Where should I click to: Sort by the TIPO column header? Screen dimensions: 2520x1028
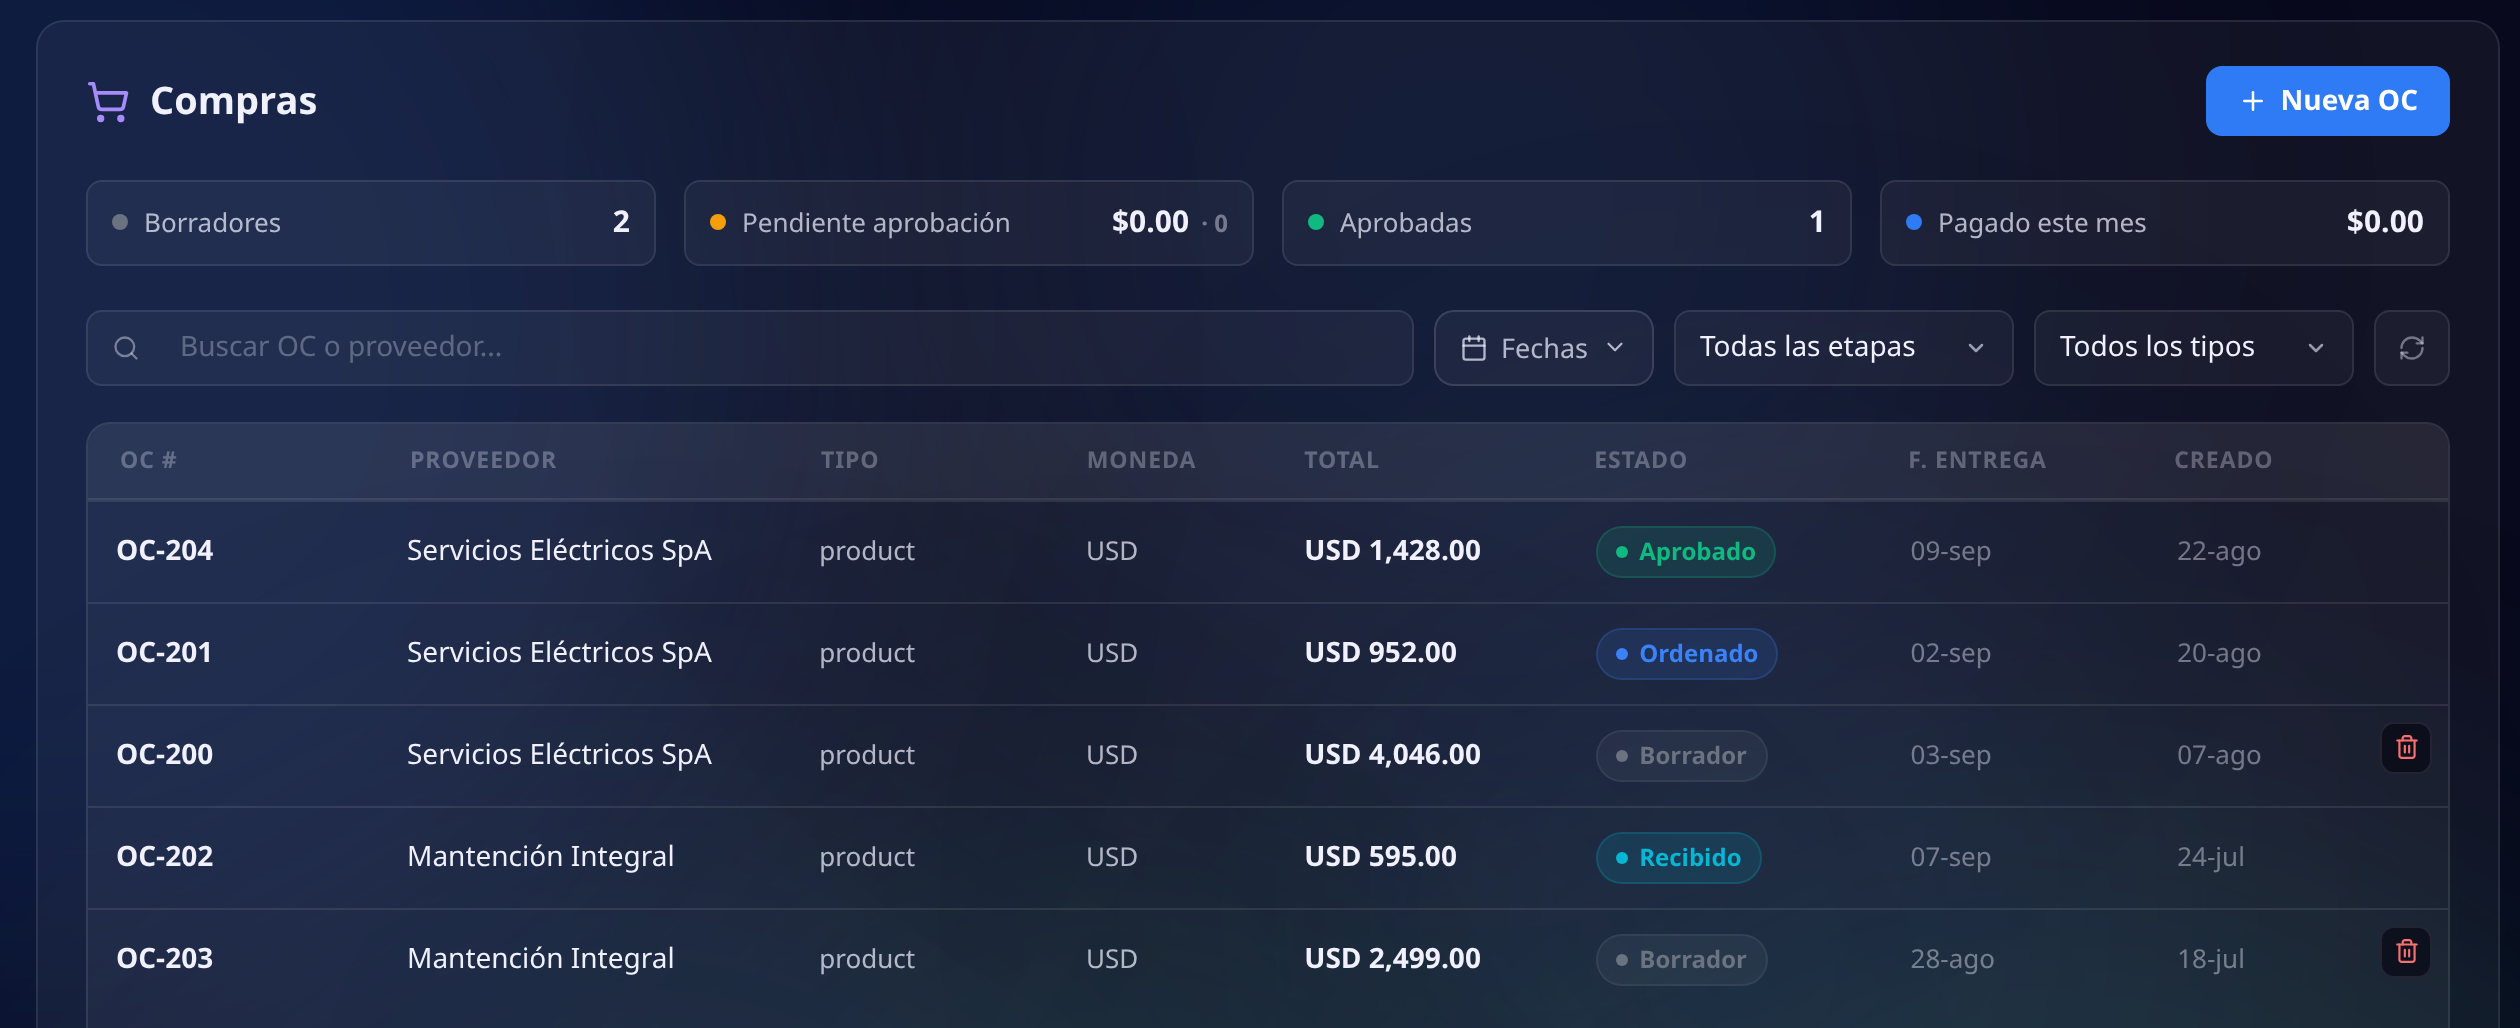coord(849,460)
